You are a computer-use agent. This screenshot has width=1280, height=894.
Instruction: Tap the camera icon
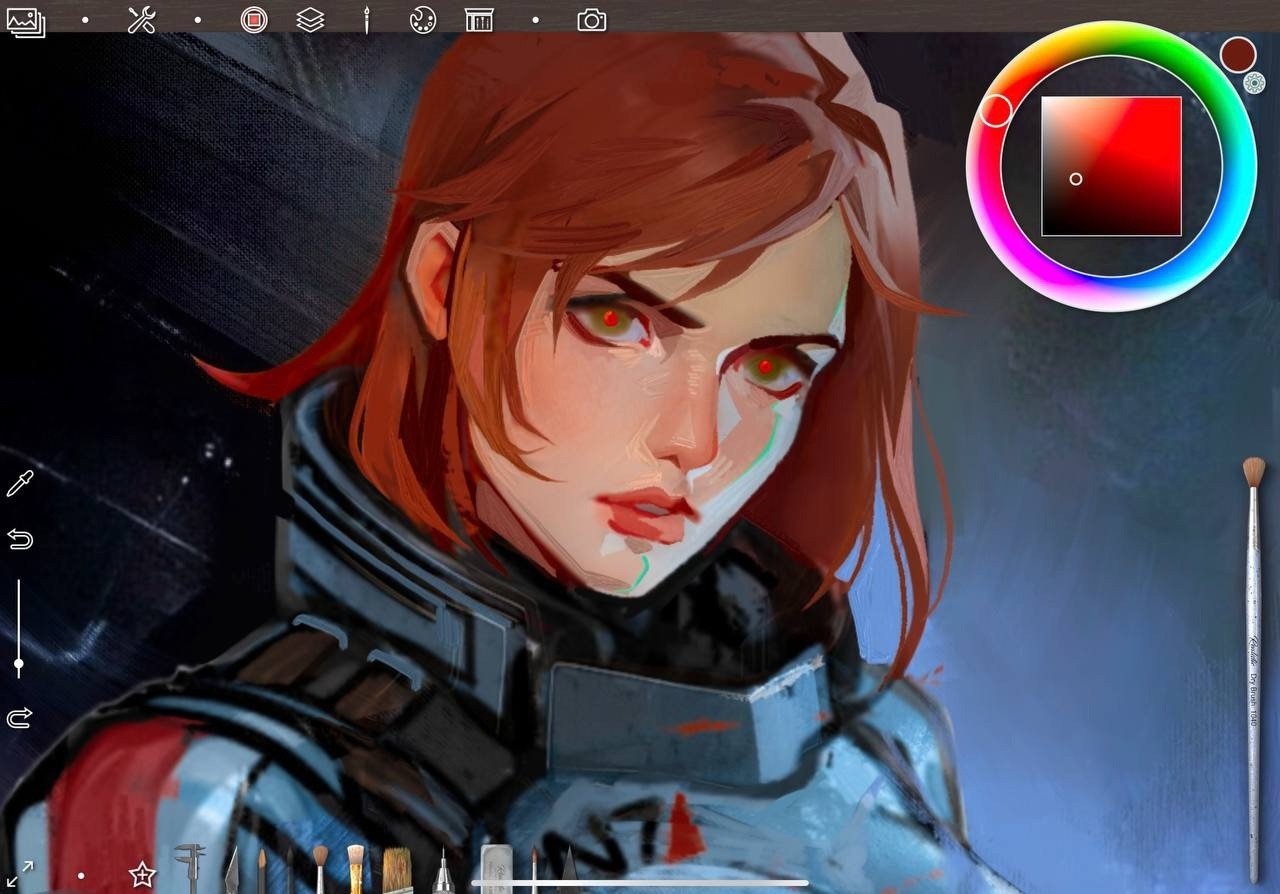(591, 20)
